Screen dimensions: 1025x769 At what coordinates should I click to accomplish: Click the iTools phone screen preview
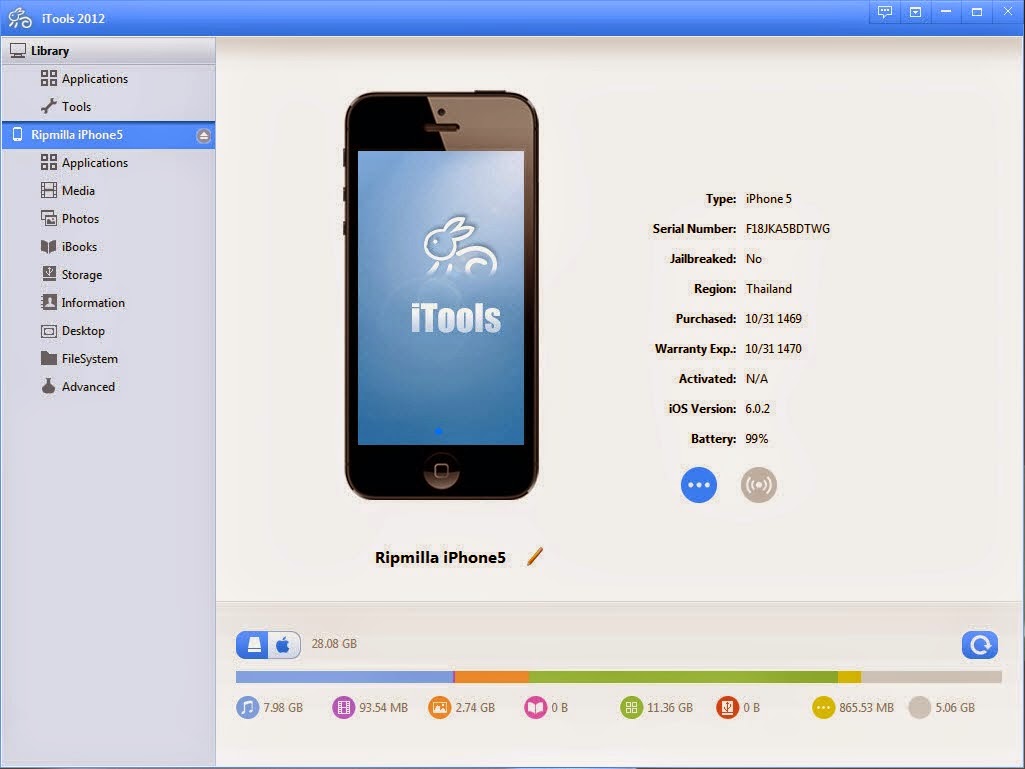441,298
